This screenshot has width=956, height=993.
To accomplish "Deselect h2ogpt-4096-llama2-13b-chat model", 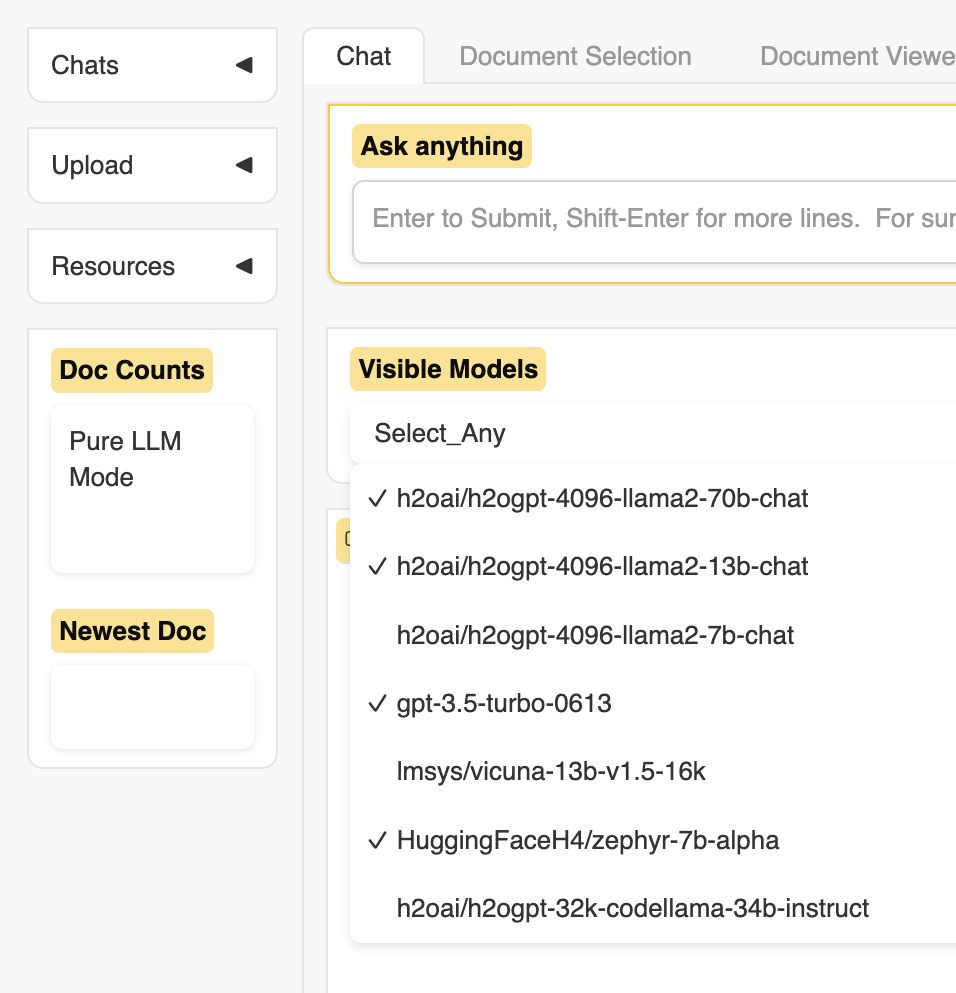I will pyautogui.click(x=653, y=566).
